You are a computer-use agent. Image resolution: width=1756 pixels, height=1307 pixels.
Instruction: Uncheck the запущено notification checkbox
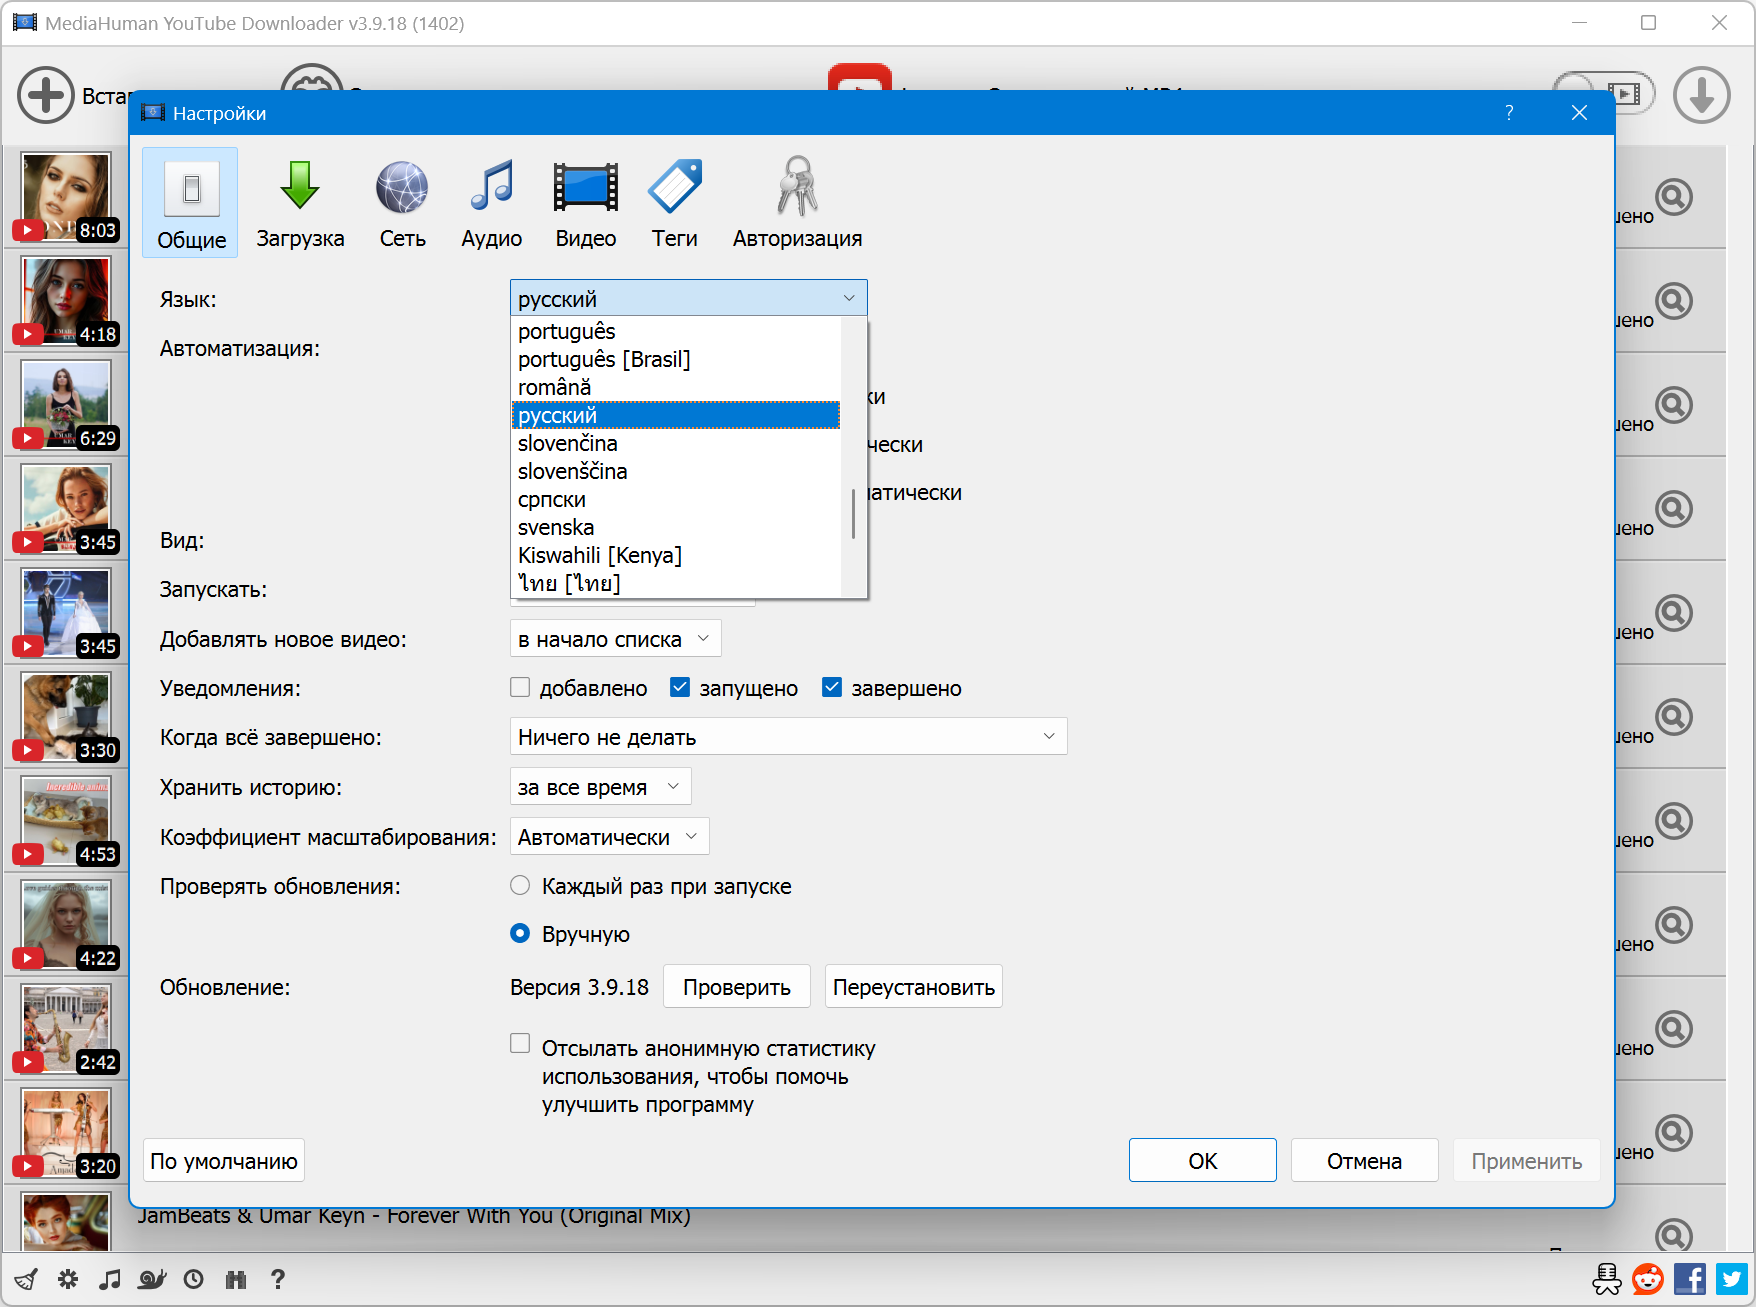coord(680,688)
